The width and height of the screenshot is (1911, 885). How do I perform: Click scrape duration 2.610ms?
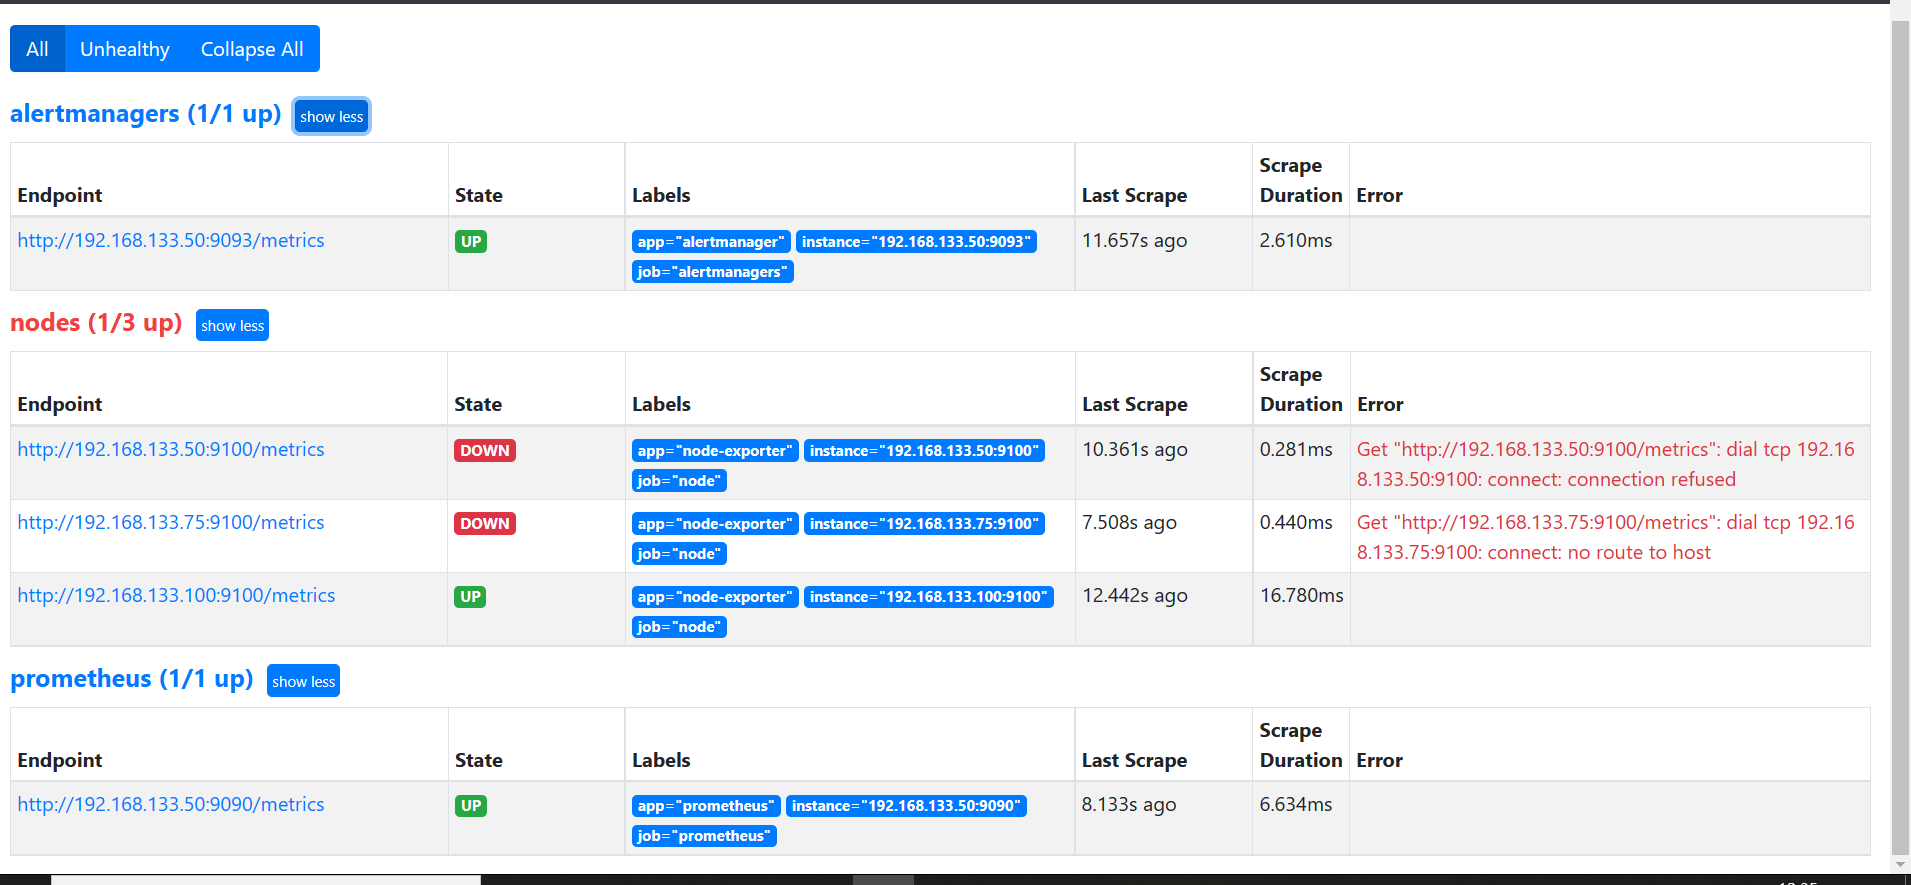(x=1296, y=240)
